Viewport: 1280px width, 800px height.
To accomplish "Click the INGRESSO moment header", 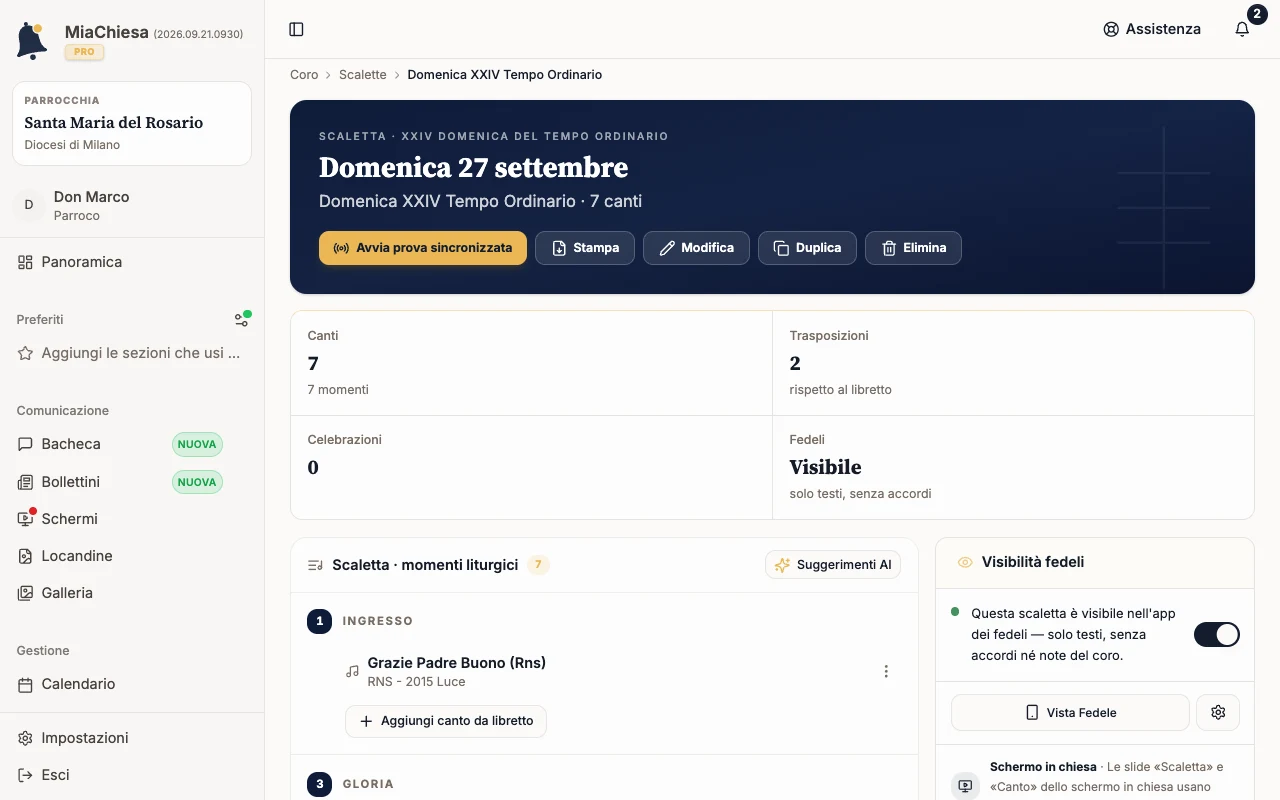I will (x=377, y=621).
